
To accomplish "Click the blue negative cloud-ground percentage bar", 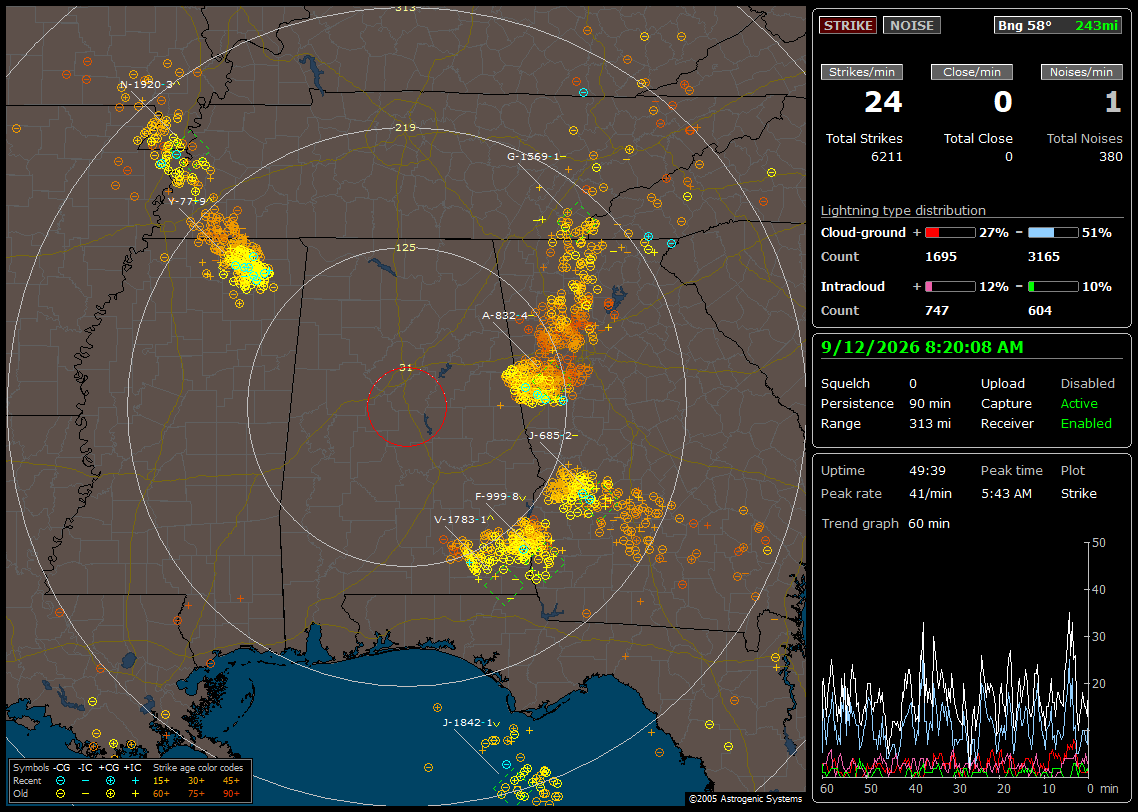I will pyautogui.click(x=1053, y=232).
